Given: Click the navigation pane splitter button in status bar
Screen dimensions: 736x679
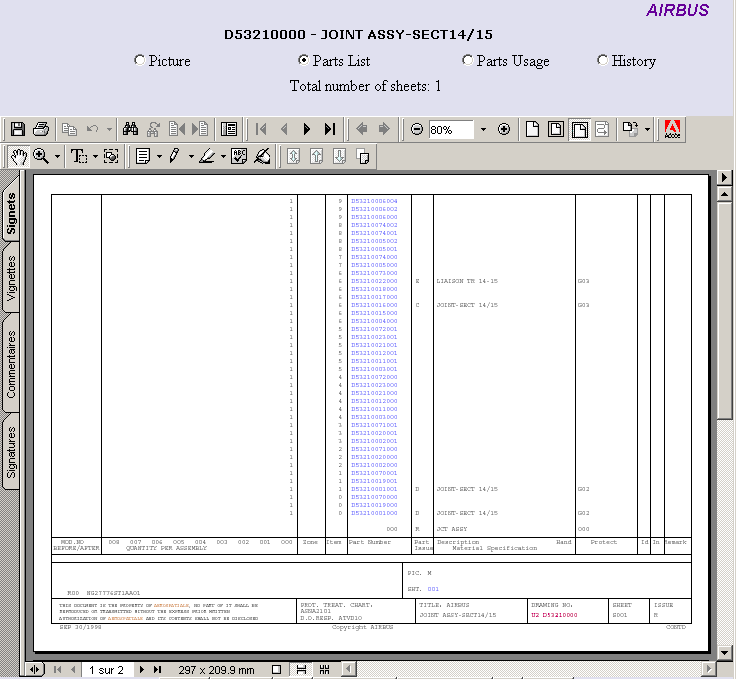Looking at the screenshot, I should coord(34,670).
